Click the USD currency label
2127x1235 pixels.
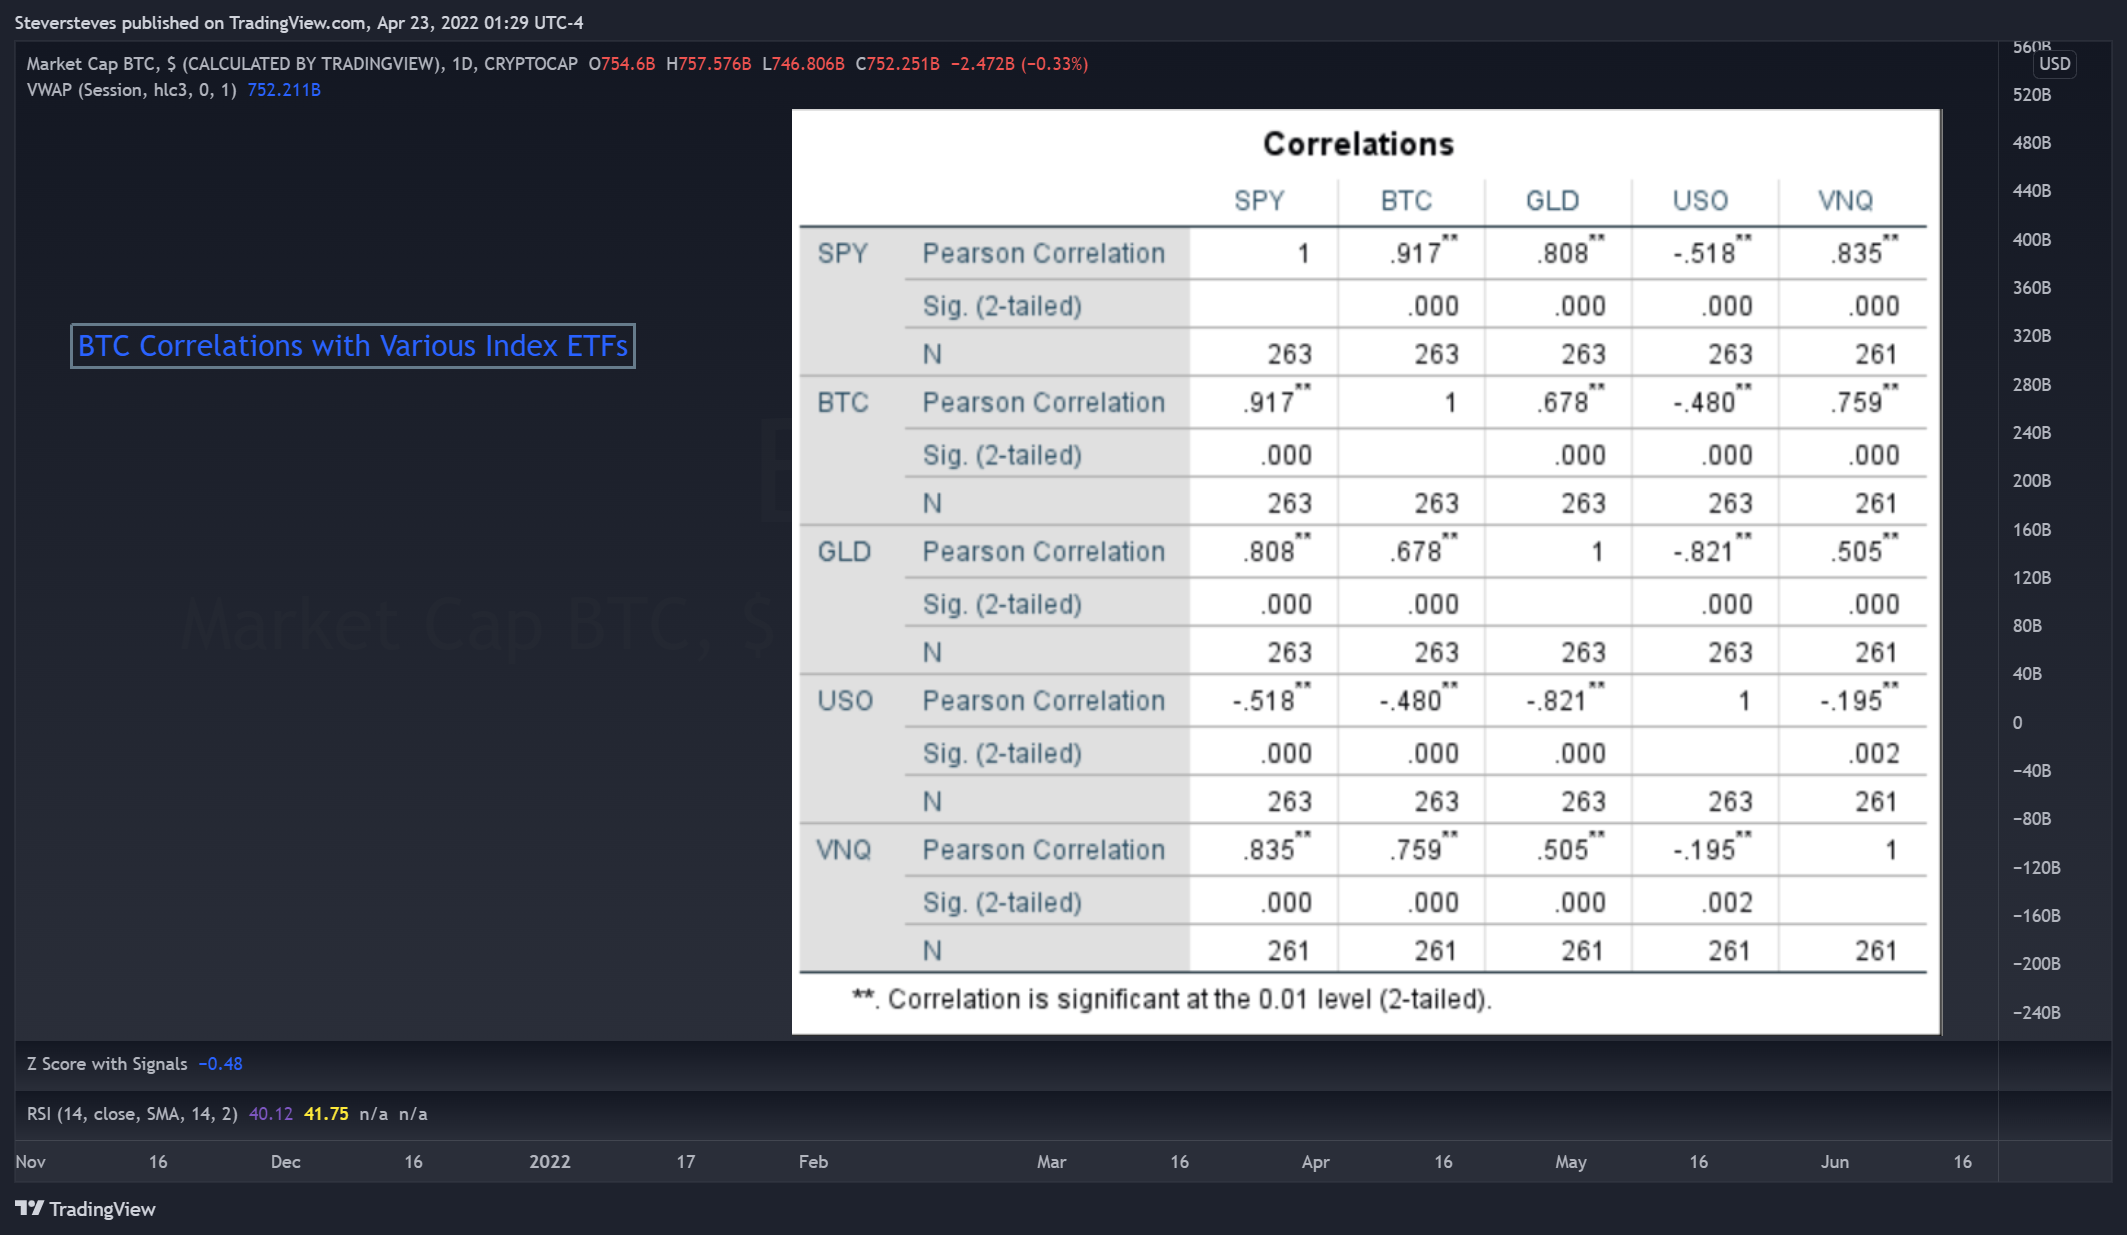click(2054, 64)
